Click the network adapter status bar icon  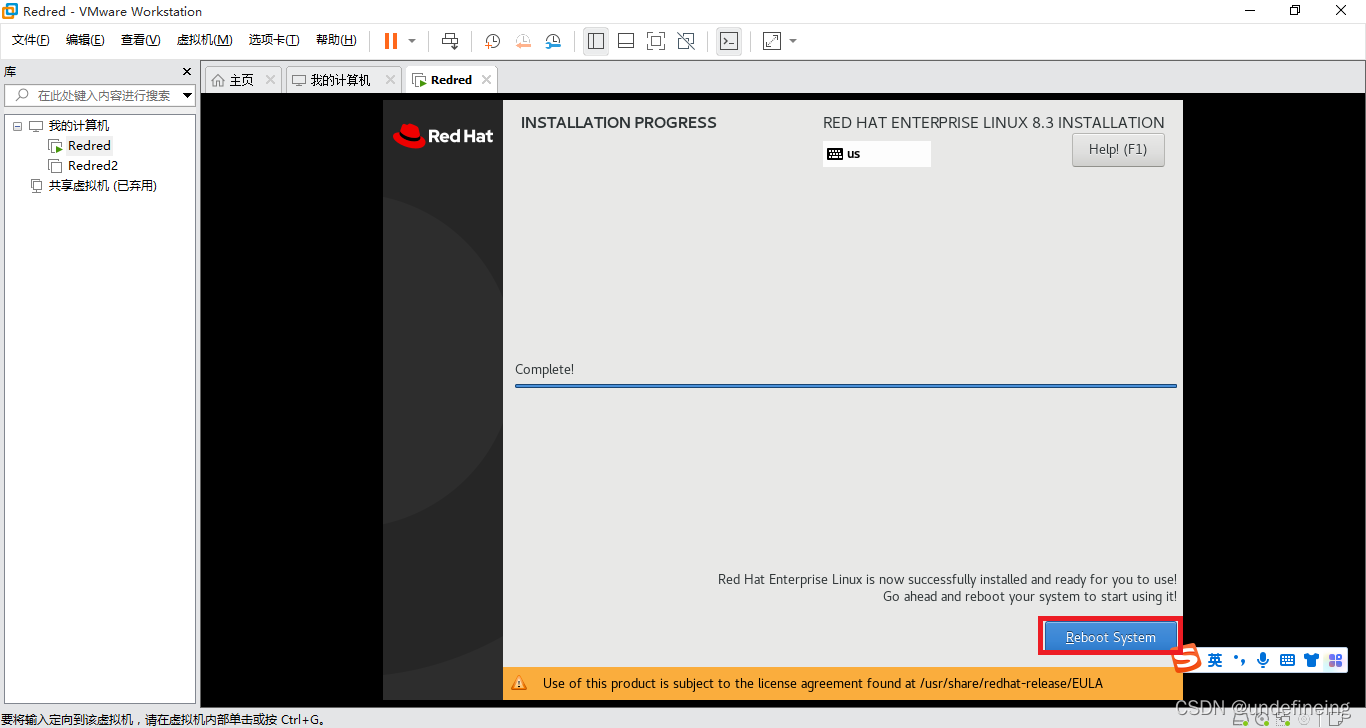[1283, 717]
